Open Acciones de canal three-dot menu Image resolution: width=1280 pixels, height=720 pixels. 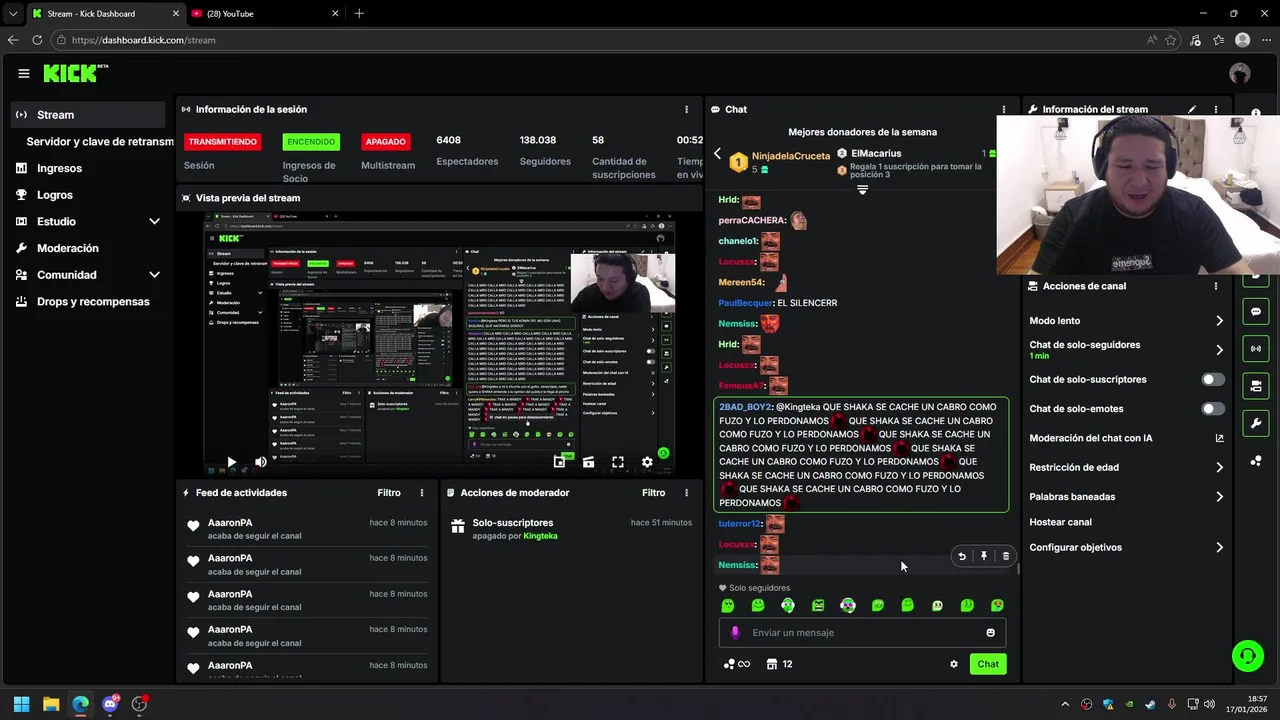pyautogui.click(x=1216, y=286)
